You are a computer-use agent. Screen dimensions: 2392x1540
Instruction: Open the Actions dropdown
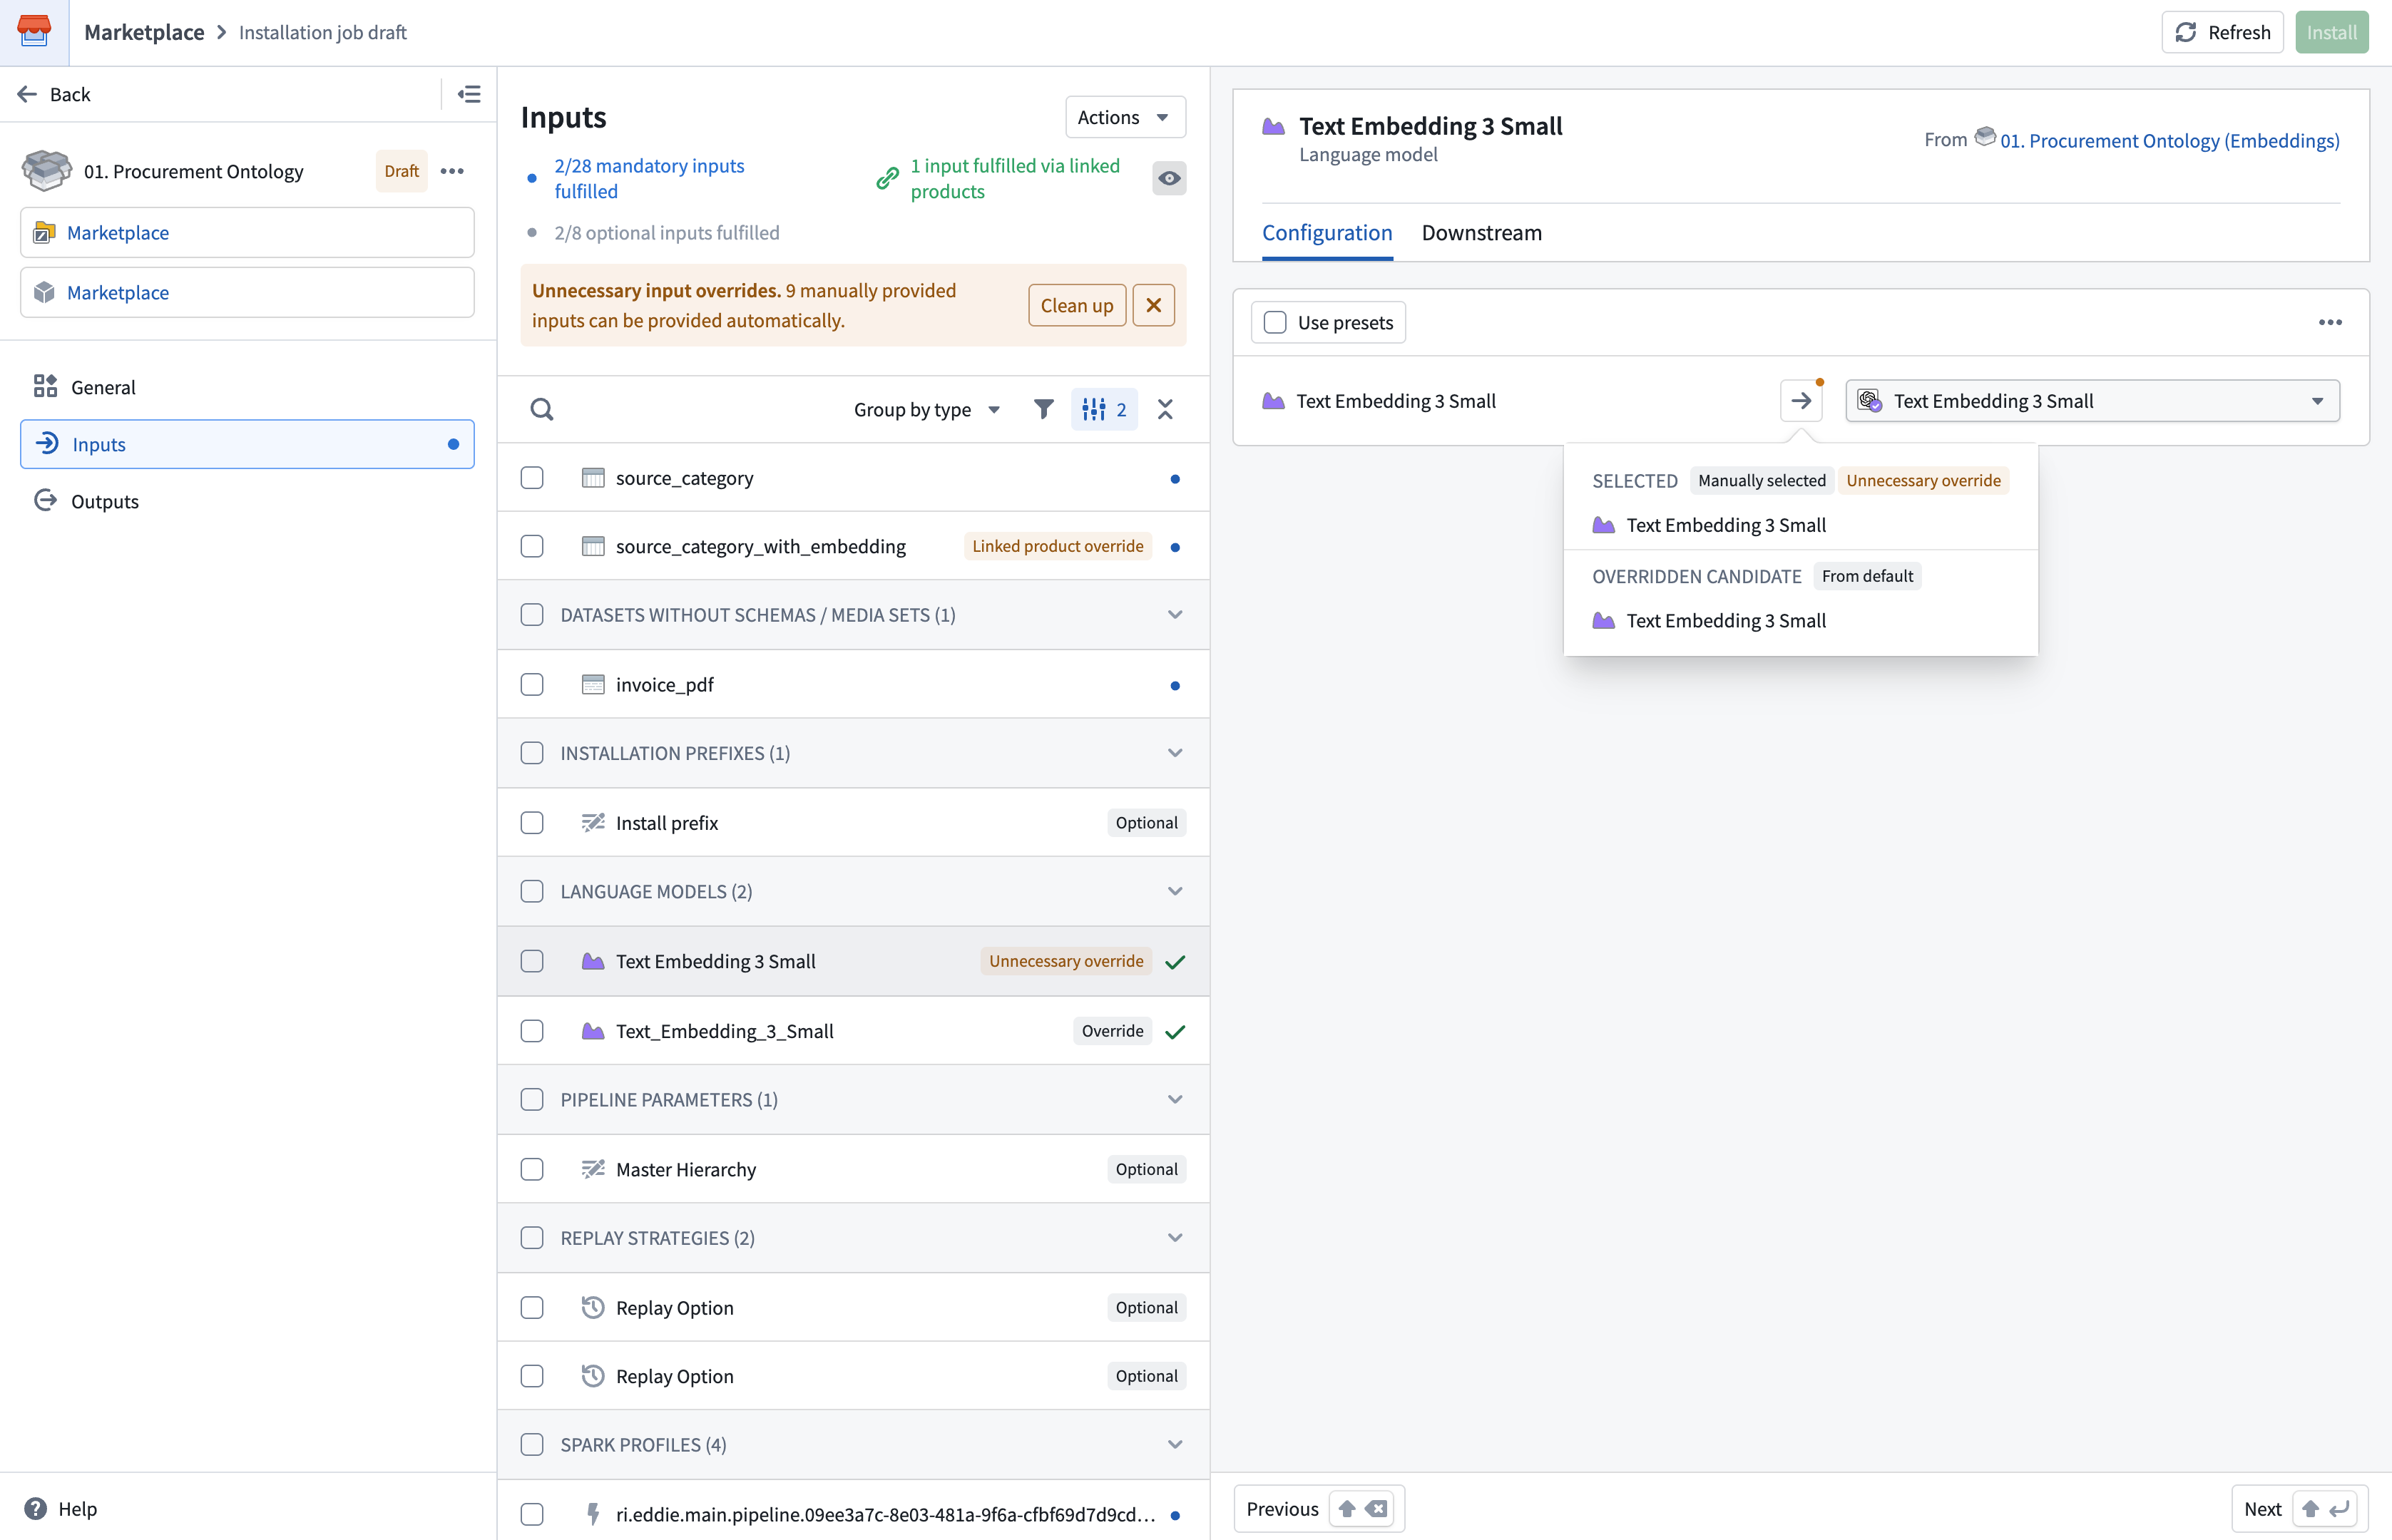tap(1125, 117)
